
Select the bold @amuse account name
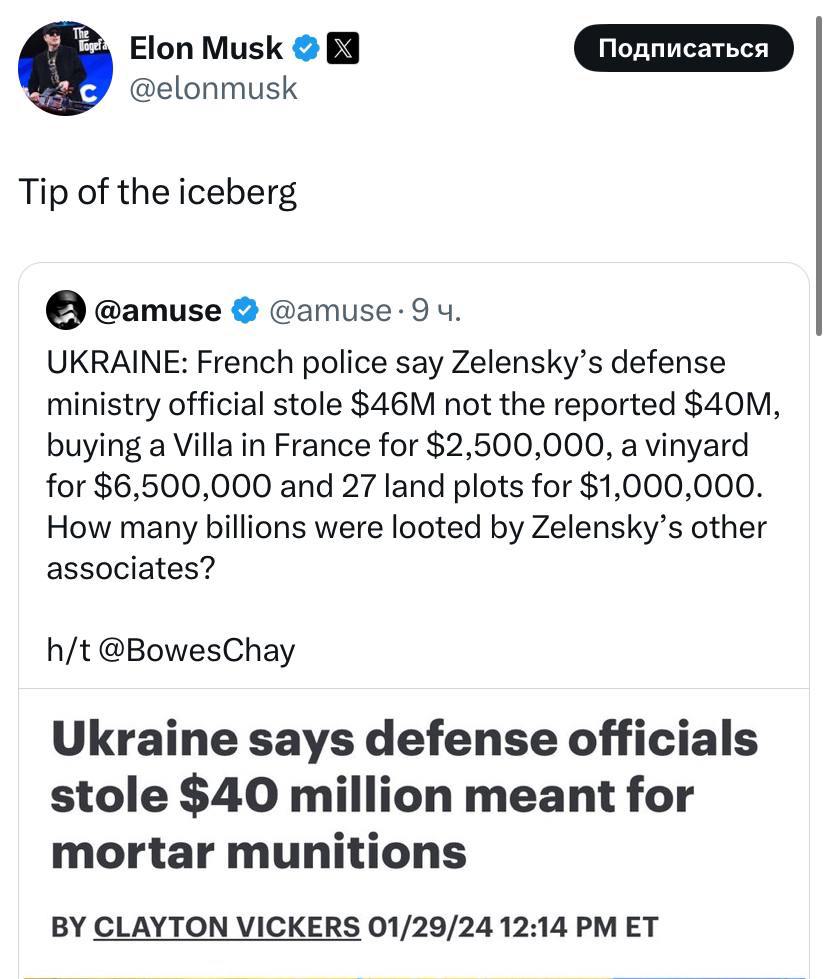[158, 311]
